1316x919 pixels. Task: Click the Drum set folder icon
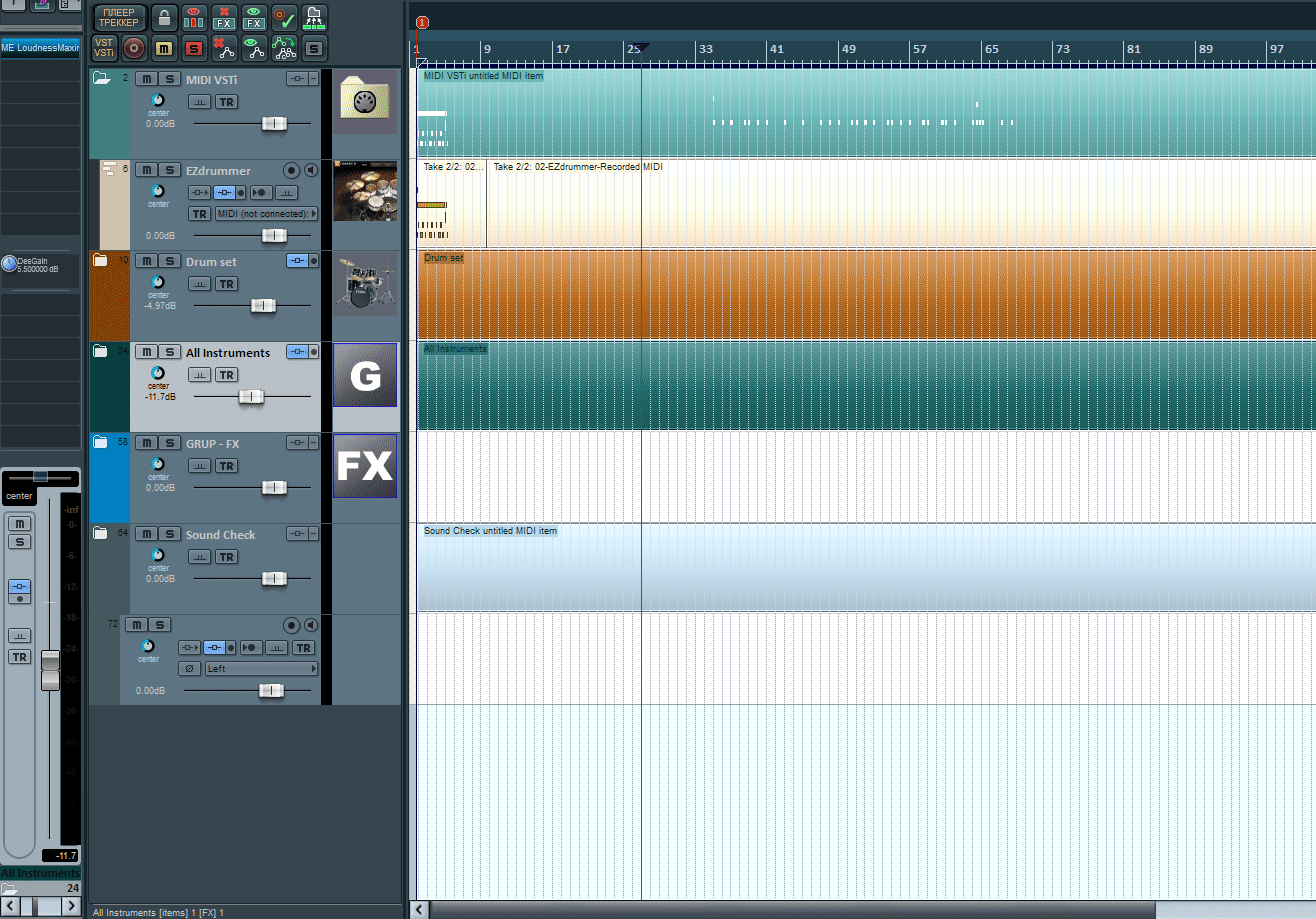[100, 261]
